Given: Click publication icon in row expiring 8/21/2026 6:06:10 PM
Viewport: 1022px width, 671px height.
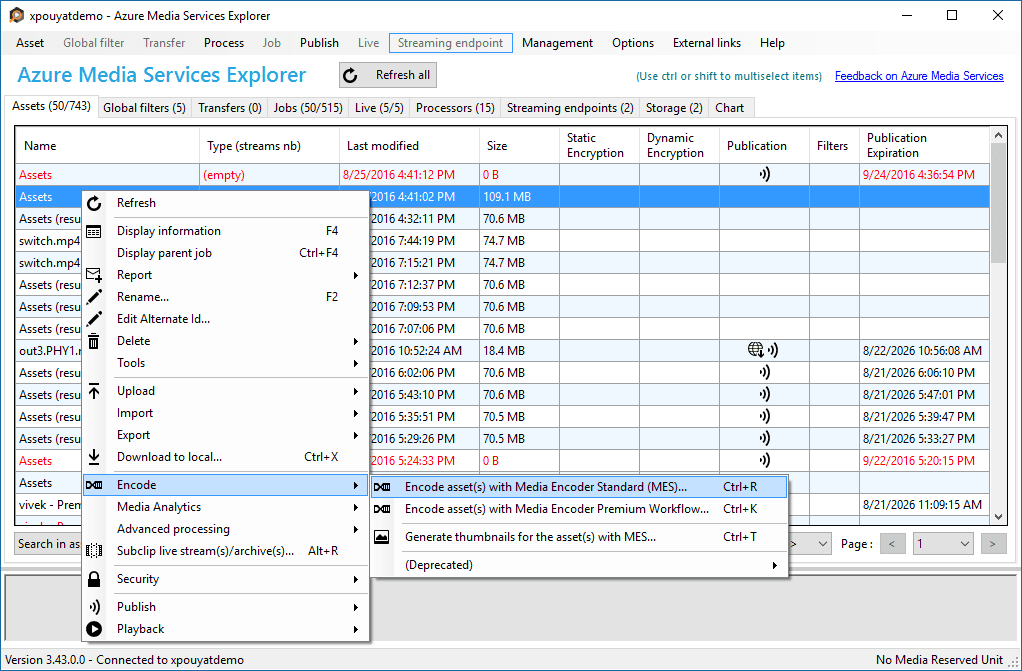Looking at the screenshot, I should point(765,372).
